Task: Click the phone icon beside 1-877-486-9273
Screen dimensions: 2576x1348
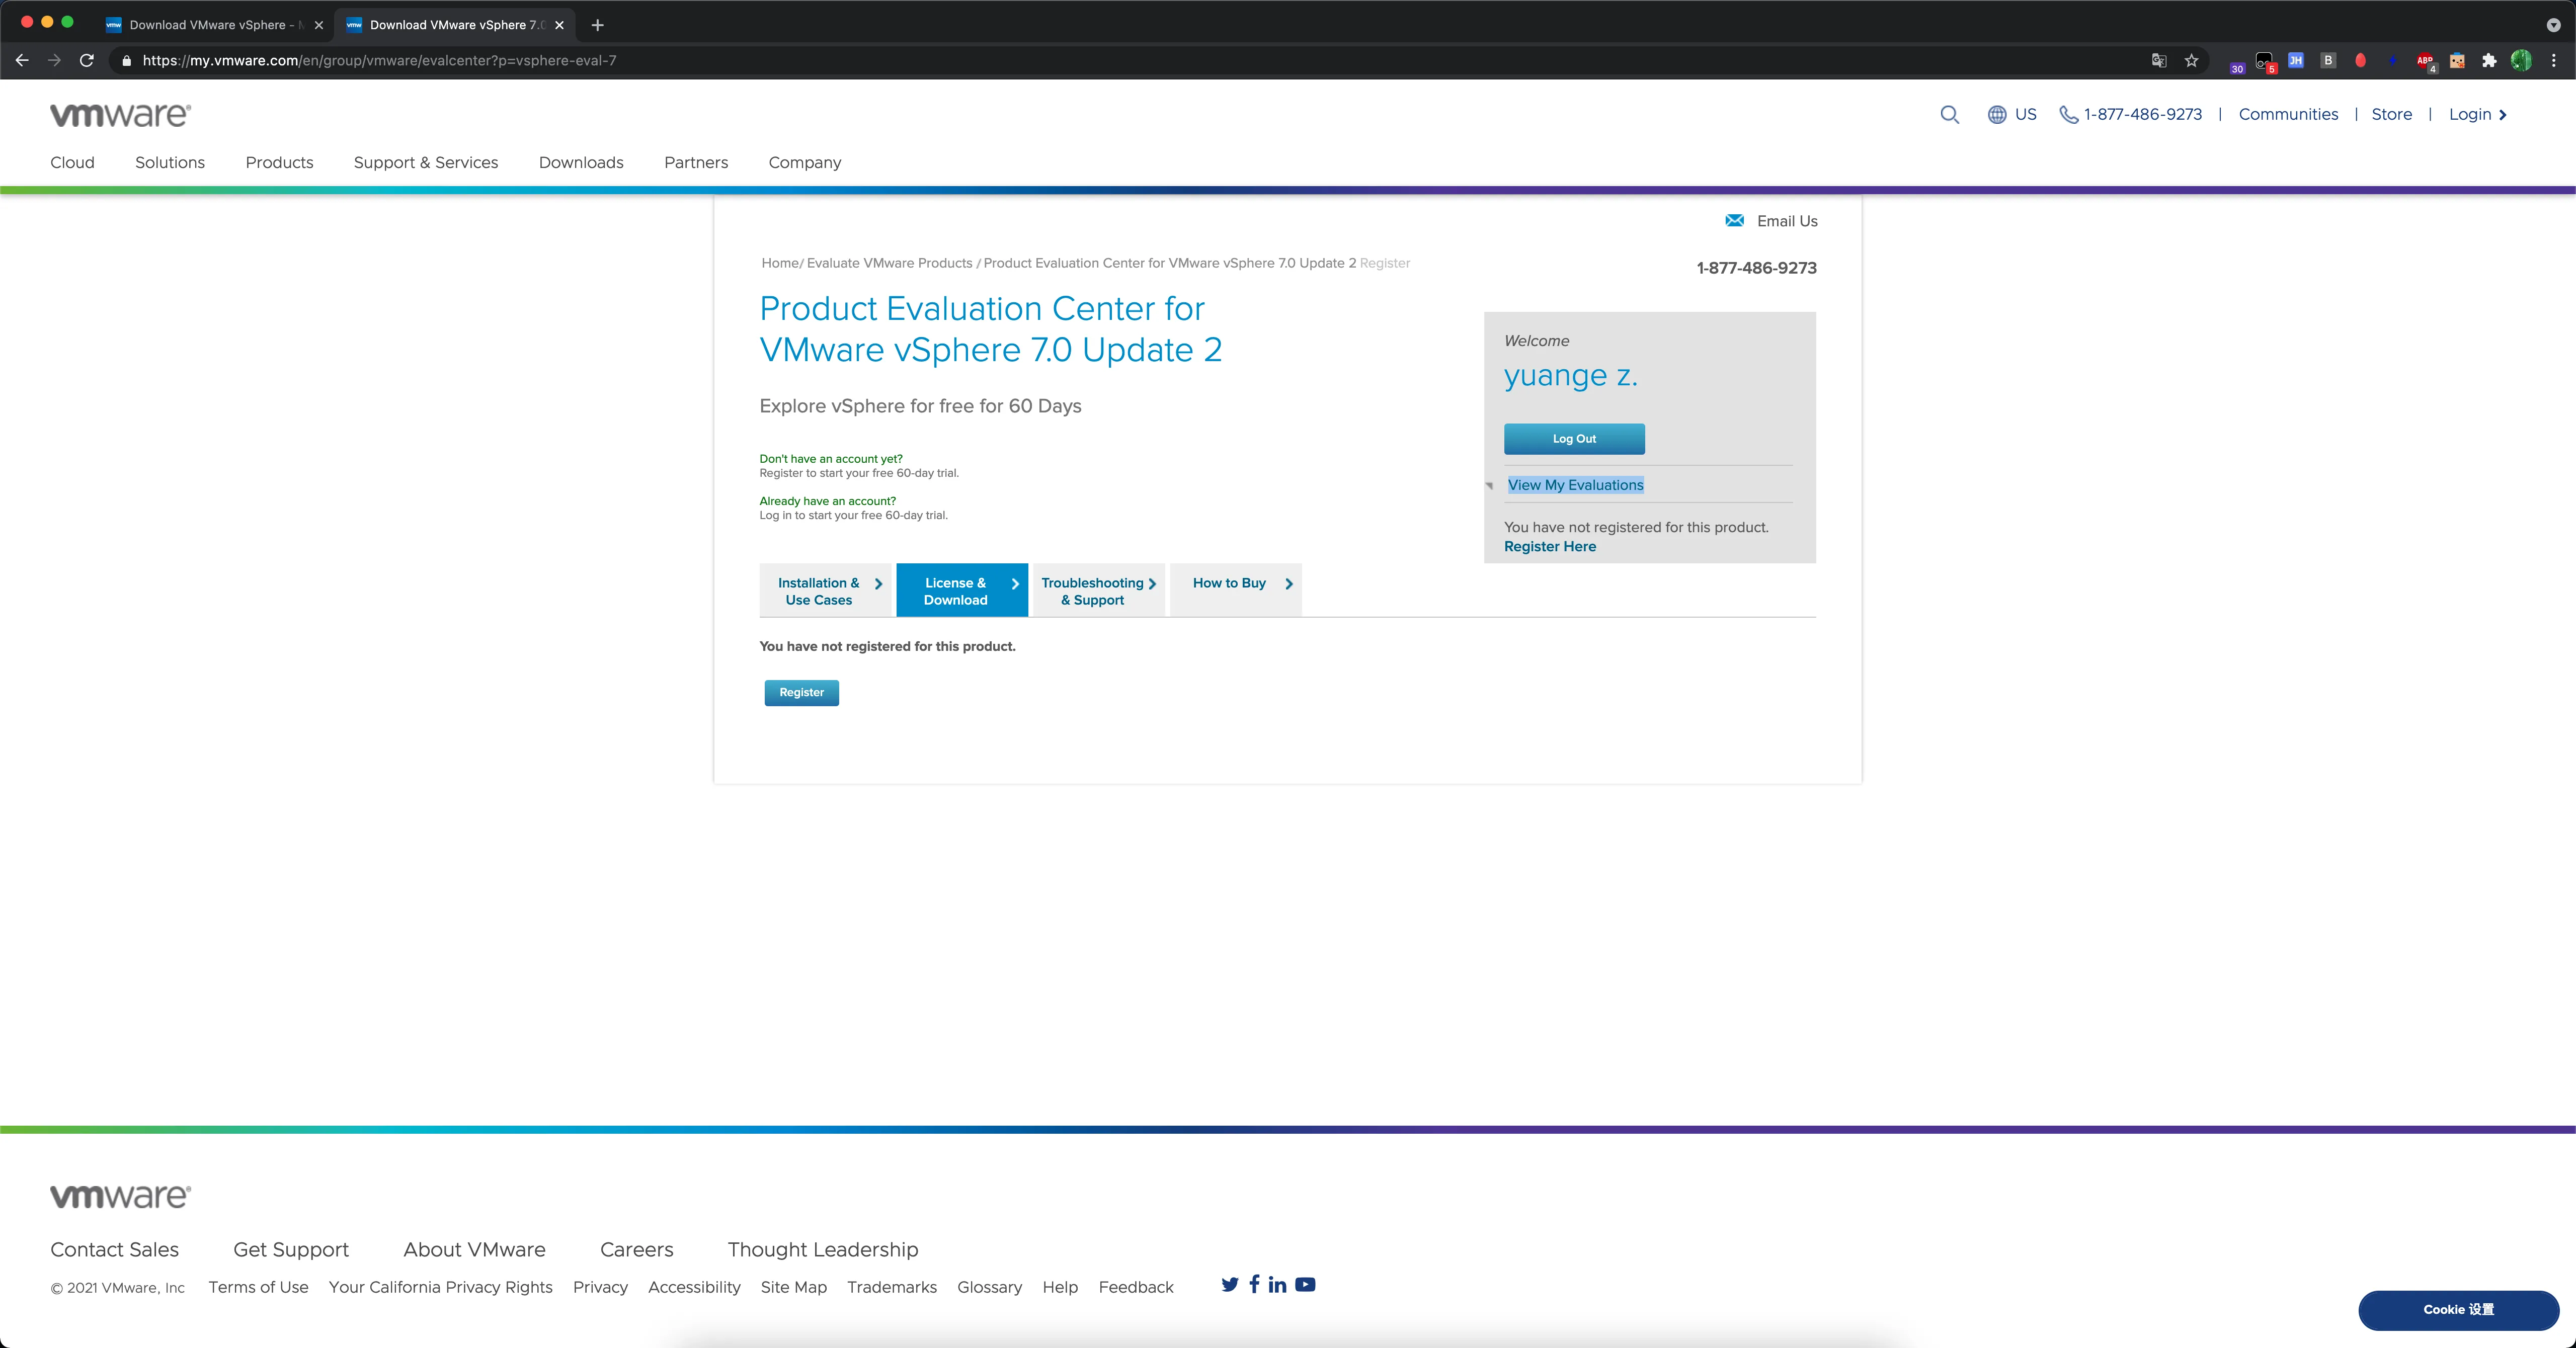Action: (2068, 114)
